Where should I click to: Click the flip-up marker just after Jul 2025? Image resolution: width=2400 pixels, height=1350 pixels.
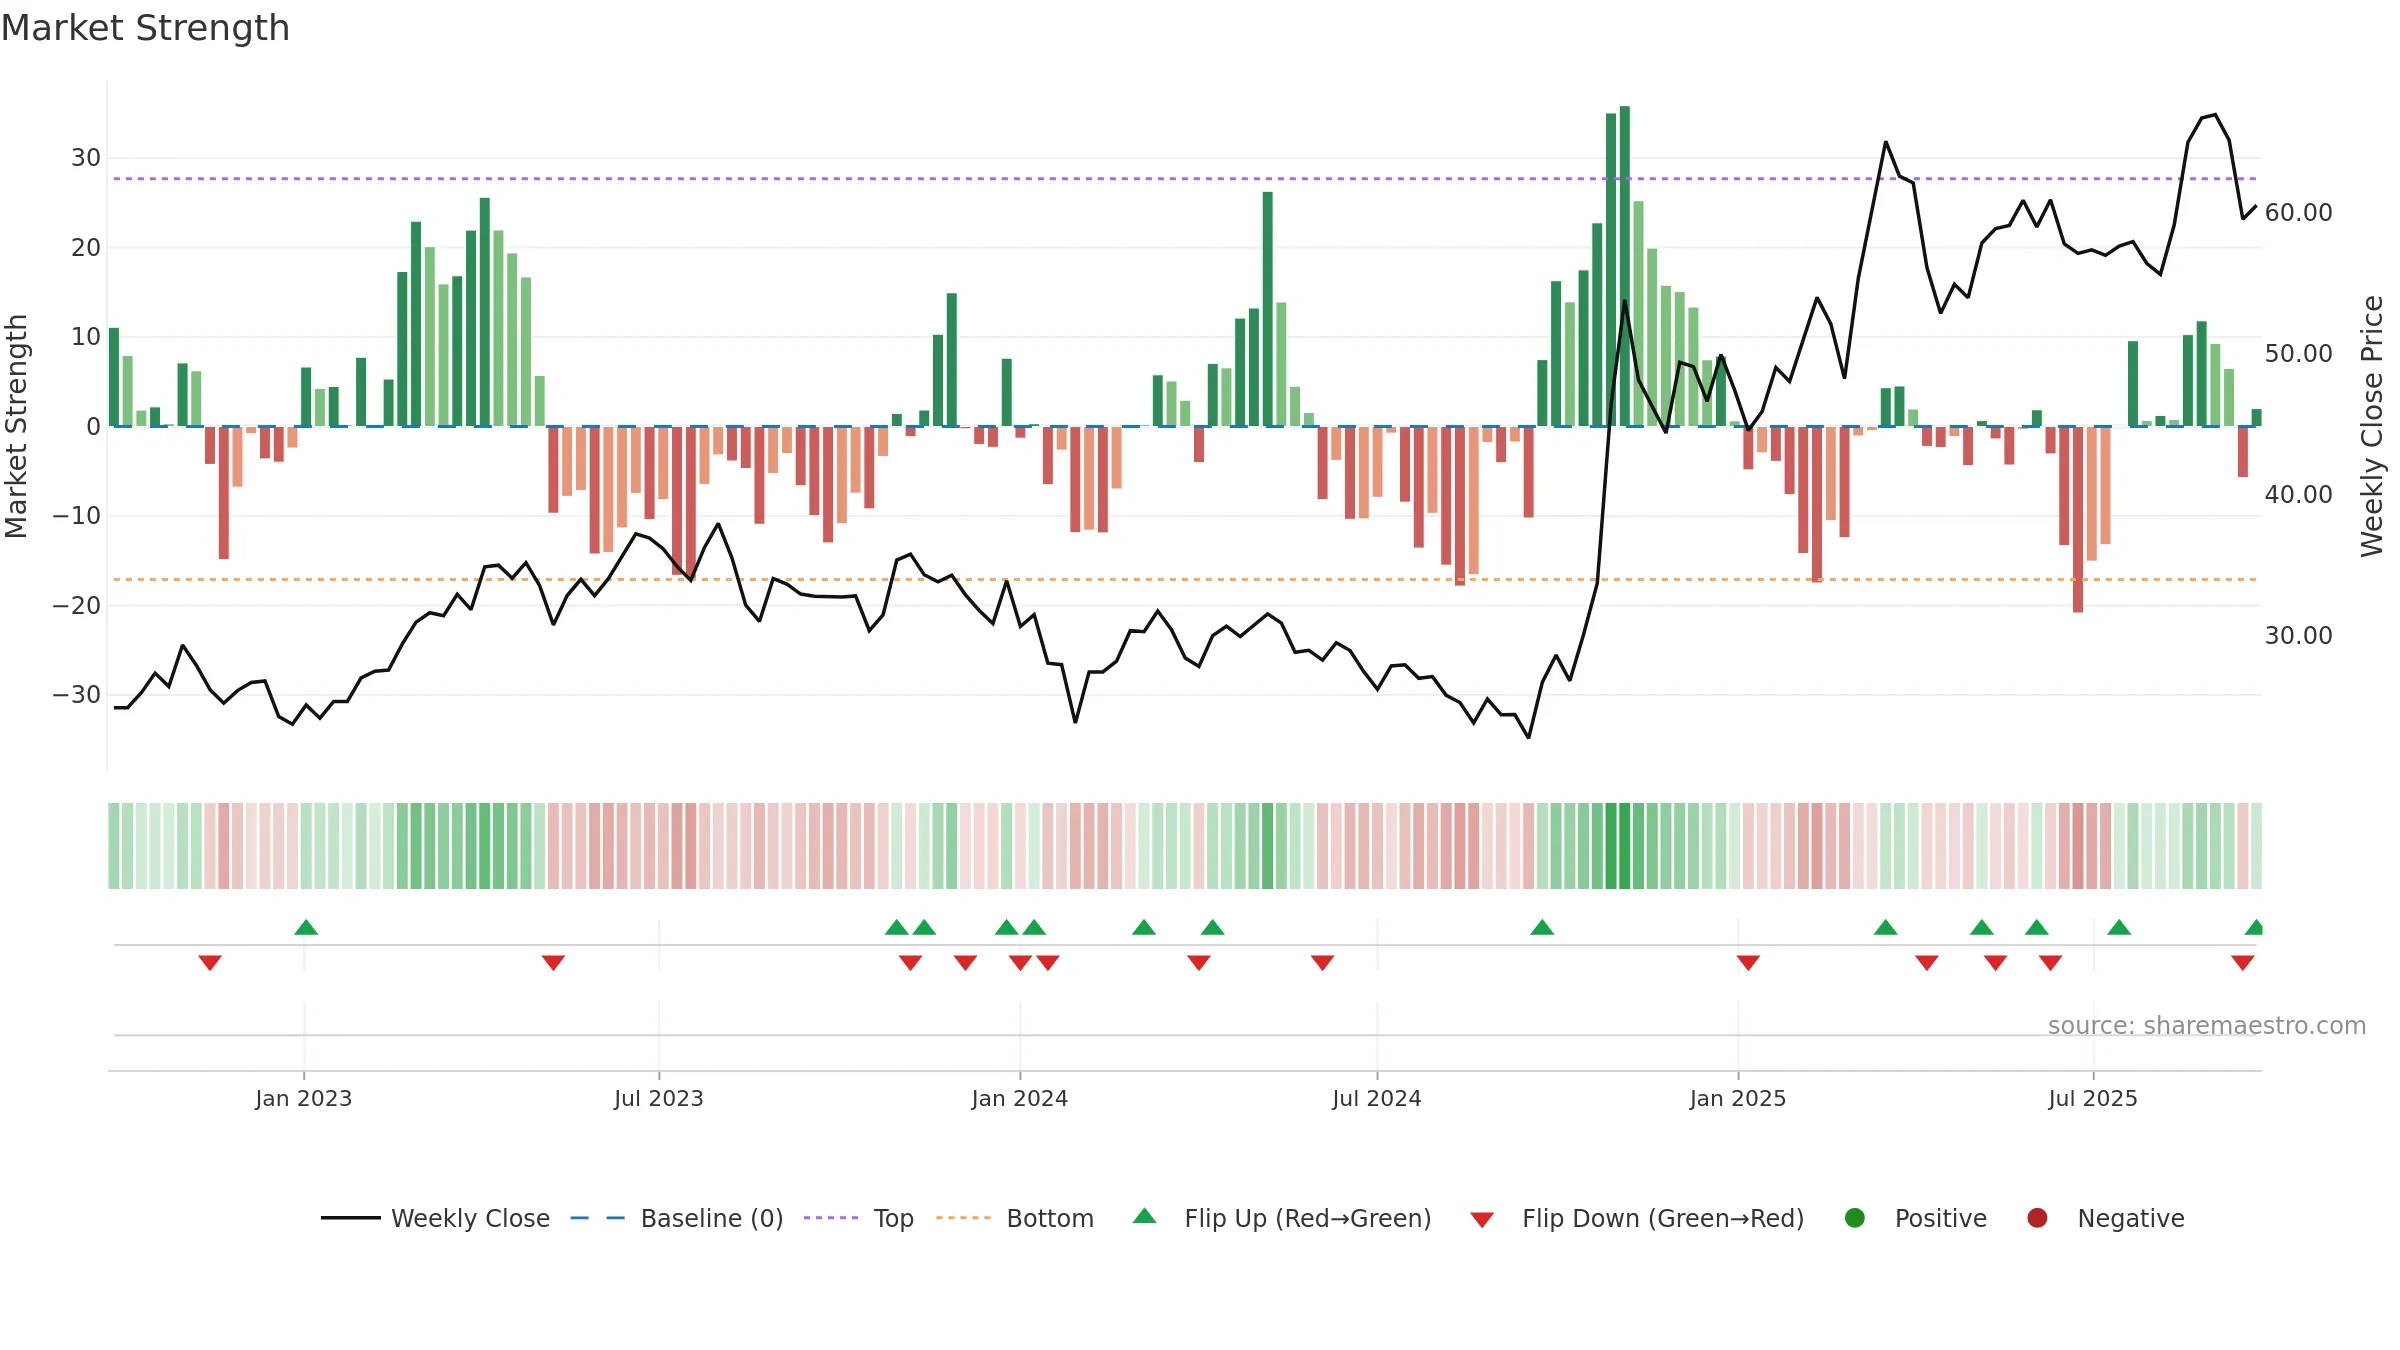pos(2119,927)
